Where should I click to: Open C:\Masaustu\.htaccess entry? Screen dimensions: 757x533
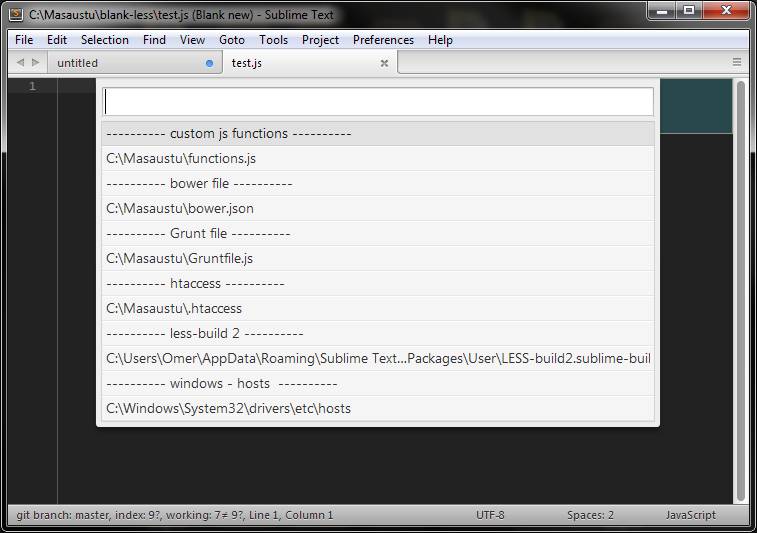tap(378, 309)
